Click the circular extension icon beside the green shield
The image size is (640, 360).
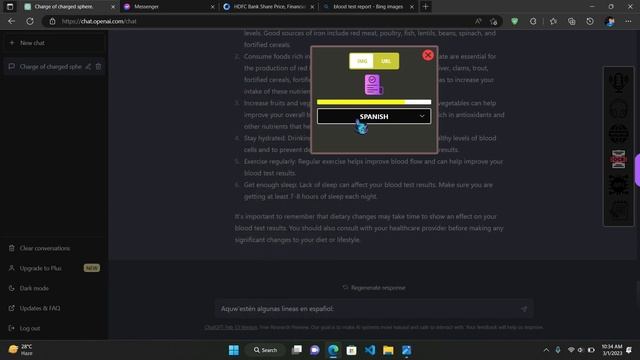point(533,21)
